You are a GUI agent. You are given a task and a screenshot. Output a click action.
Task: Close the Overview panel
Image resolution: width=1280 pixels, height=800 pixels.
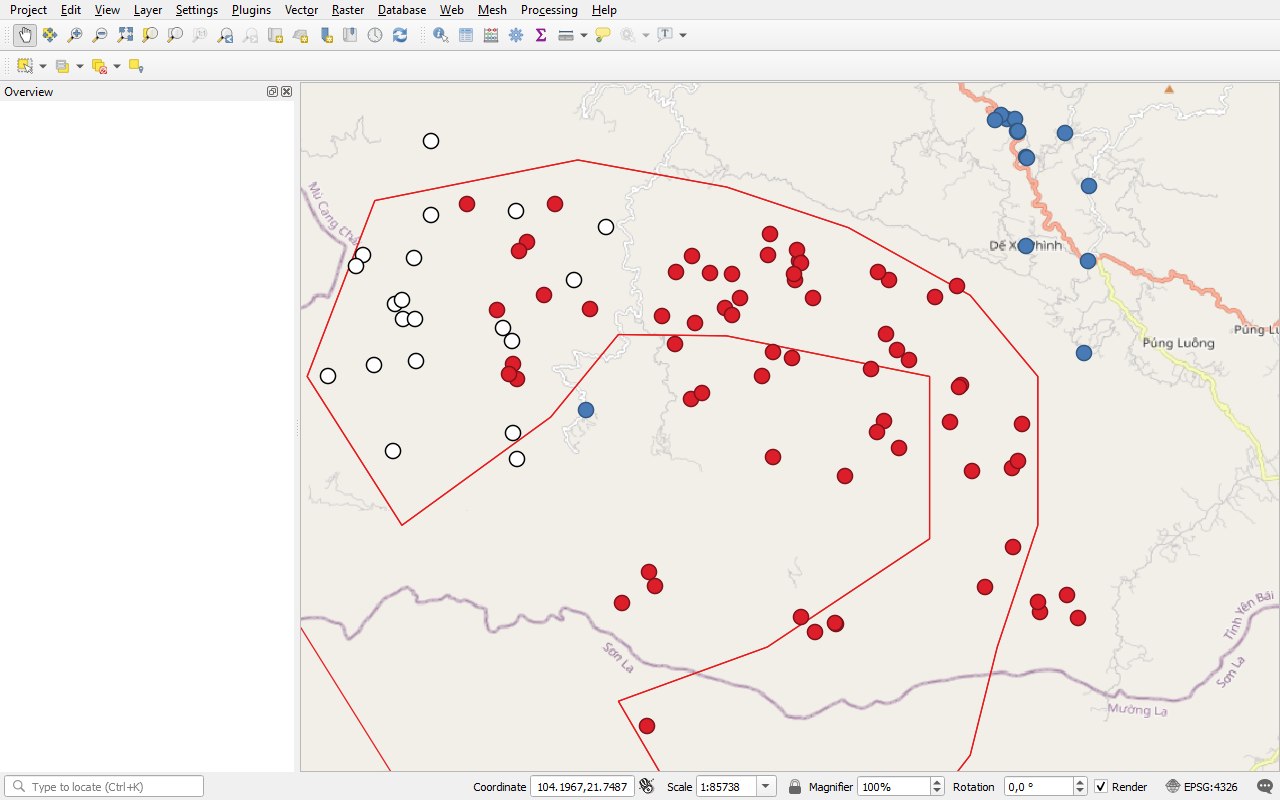click(287, 91)
